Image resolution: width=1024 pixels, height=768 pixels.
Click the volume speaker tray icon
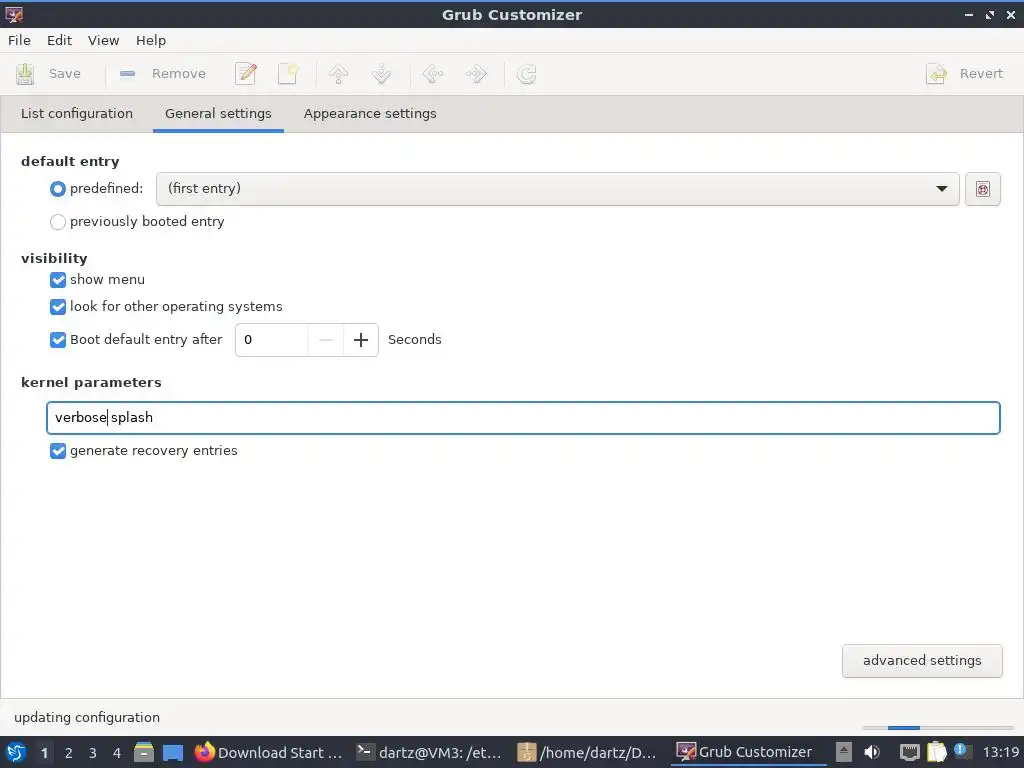872,752
